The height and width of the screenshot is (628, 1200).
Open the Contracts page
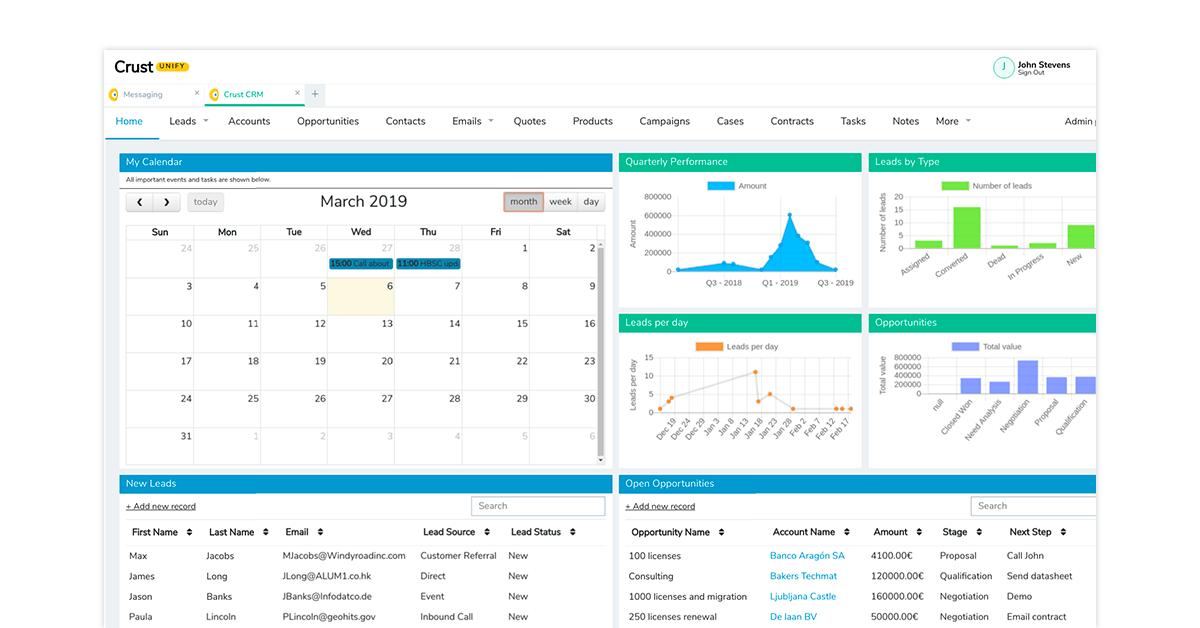point(792,121)
